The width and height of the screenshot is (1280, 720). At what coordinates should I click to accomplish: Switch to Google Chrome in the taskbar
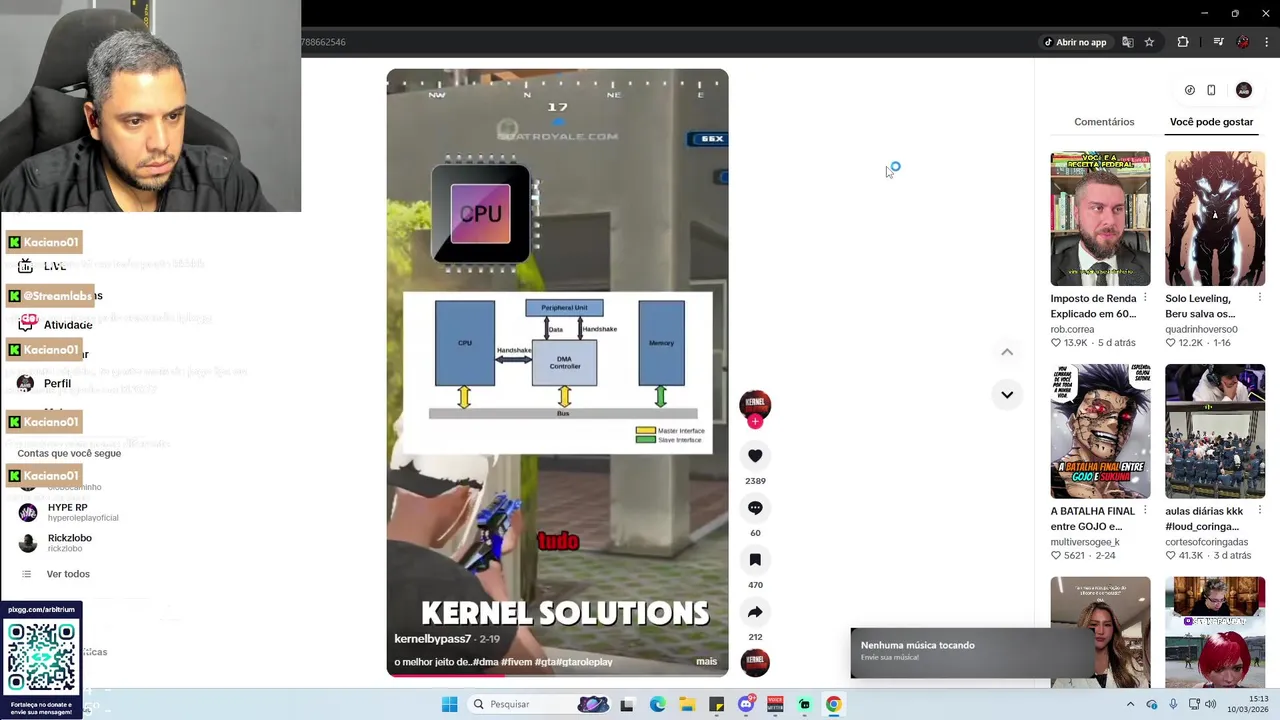coord(833,704)
